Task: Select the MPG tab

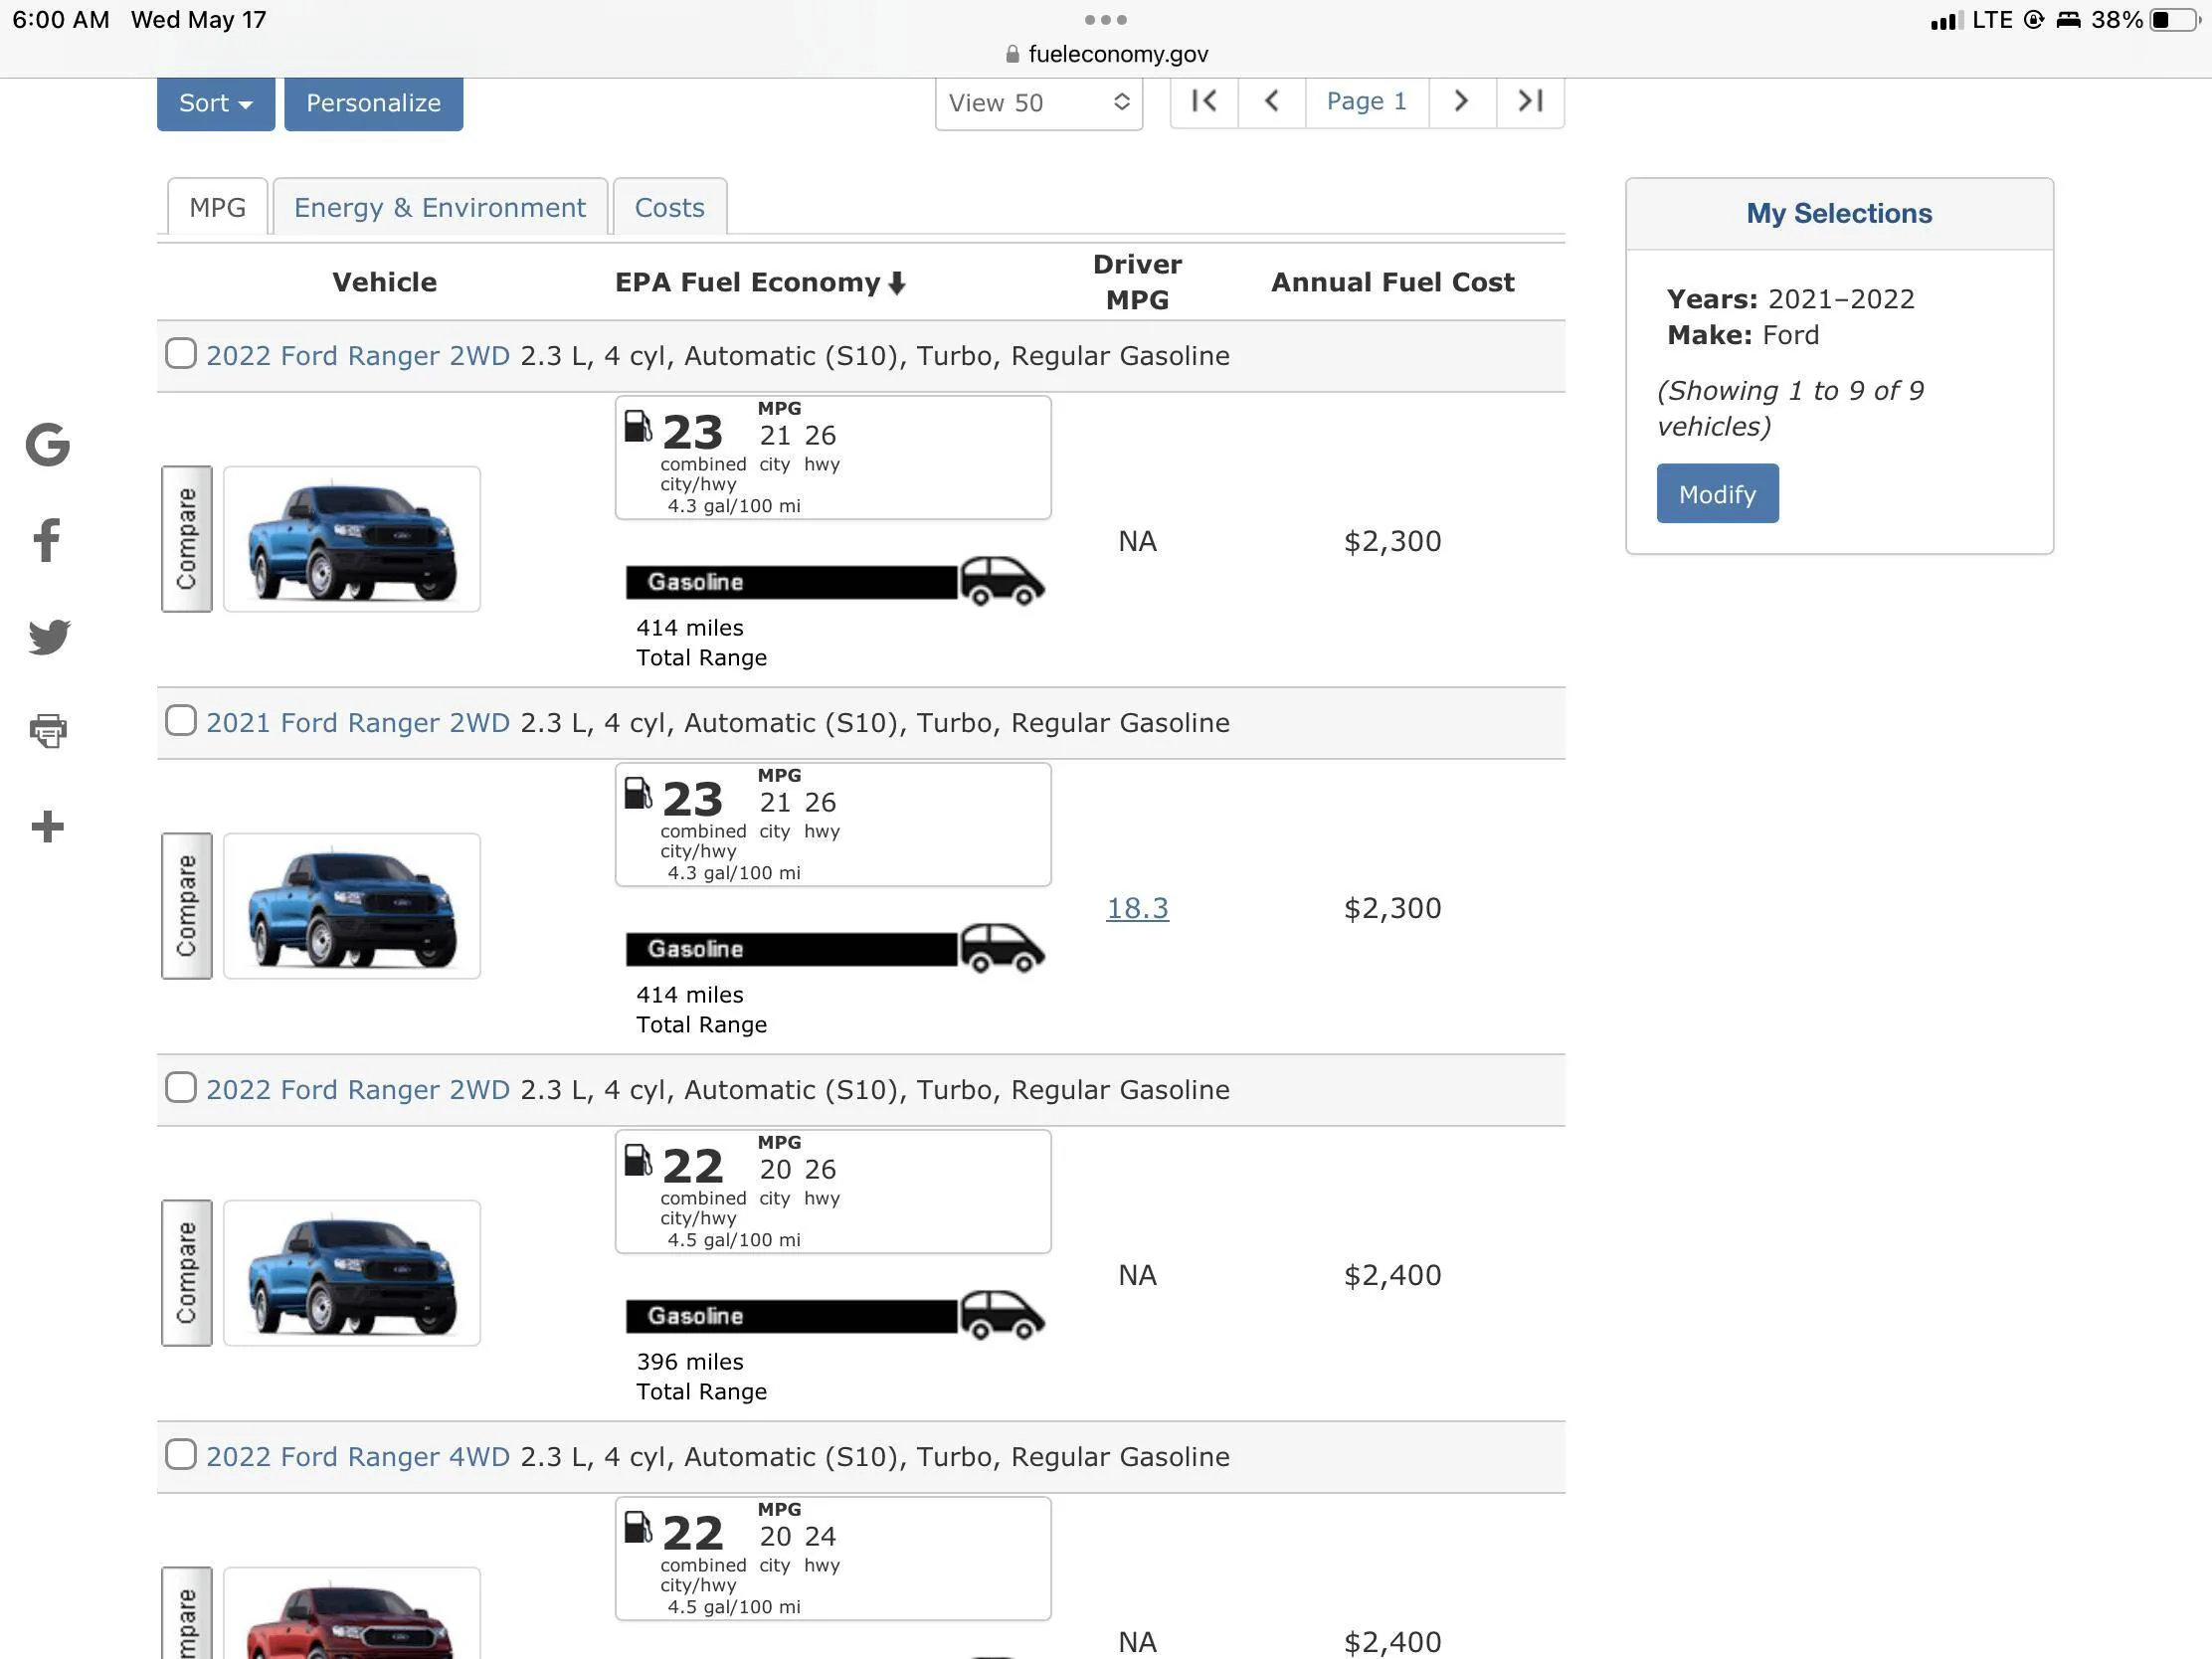Action: [x=217, y=207]
